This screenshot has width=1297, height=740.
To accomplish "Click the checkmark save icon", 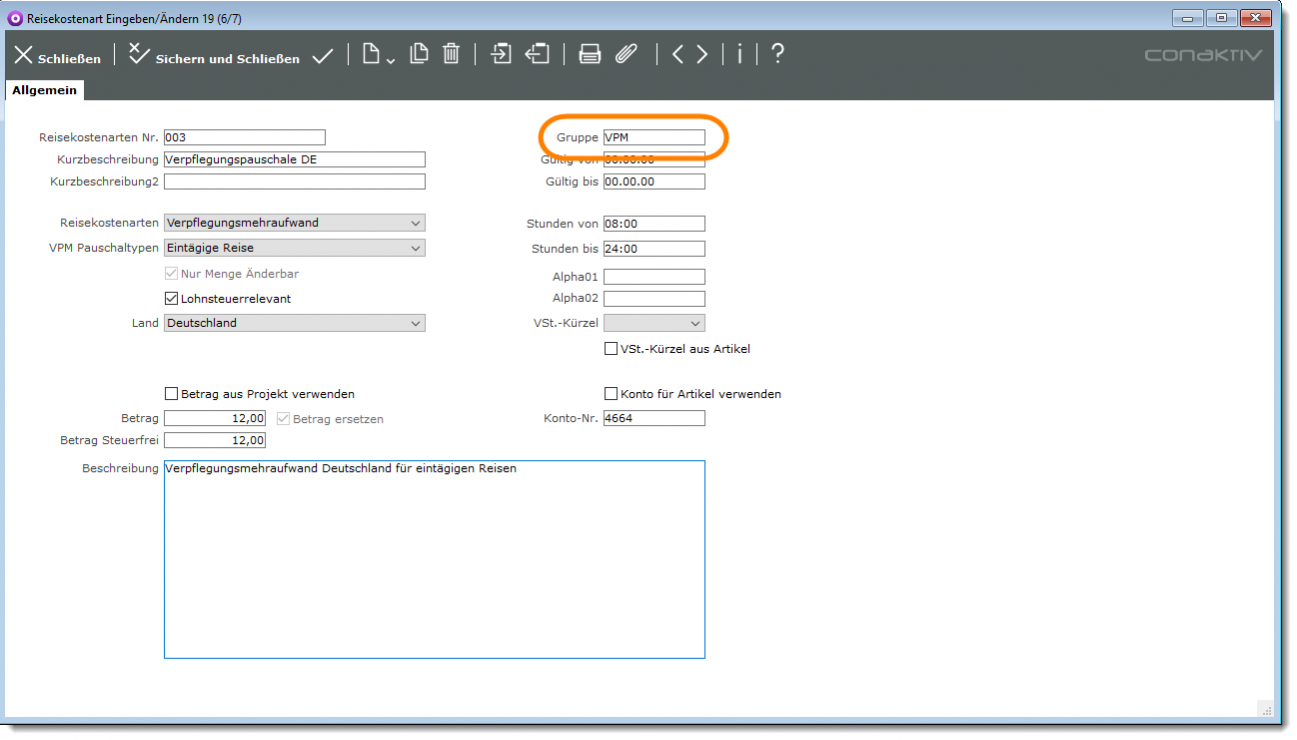I will pos(322,56).
